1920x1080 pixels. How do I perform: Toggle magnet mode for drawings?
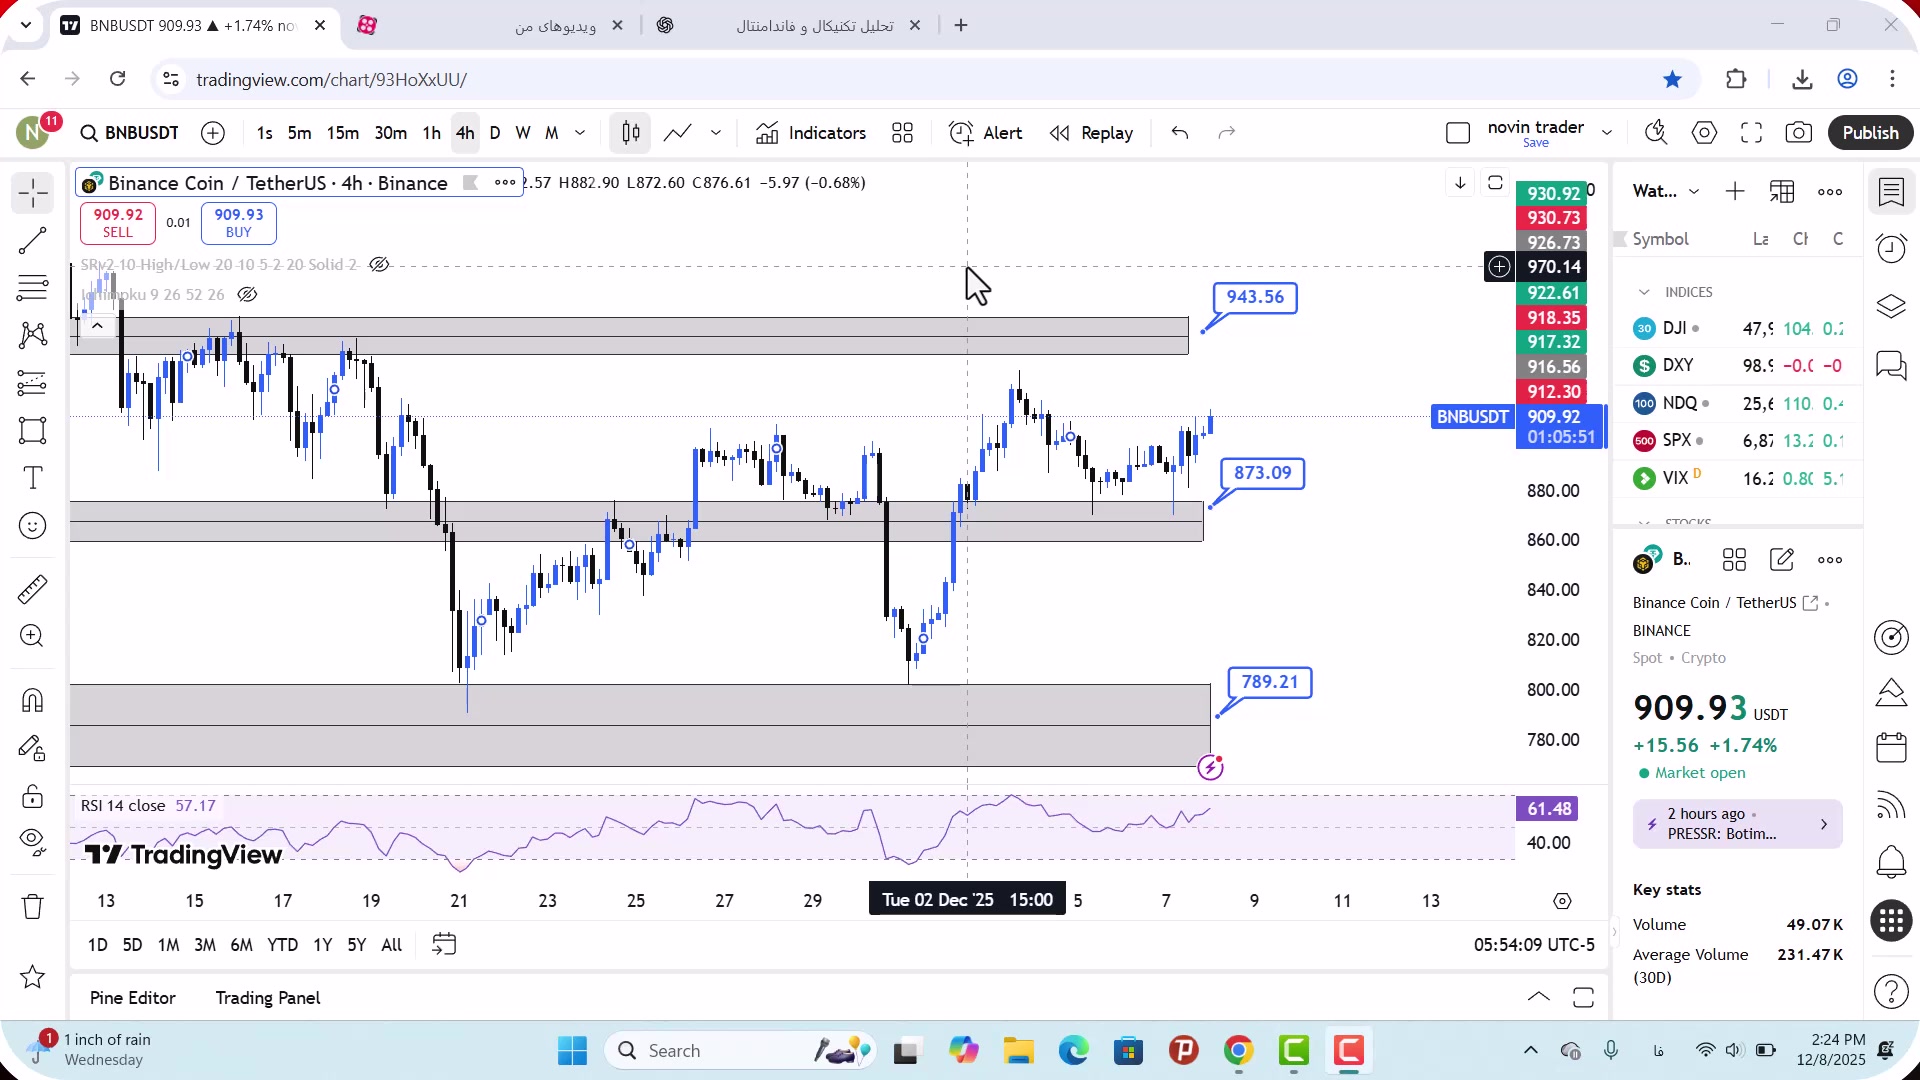[x=33, y=700]
